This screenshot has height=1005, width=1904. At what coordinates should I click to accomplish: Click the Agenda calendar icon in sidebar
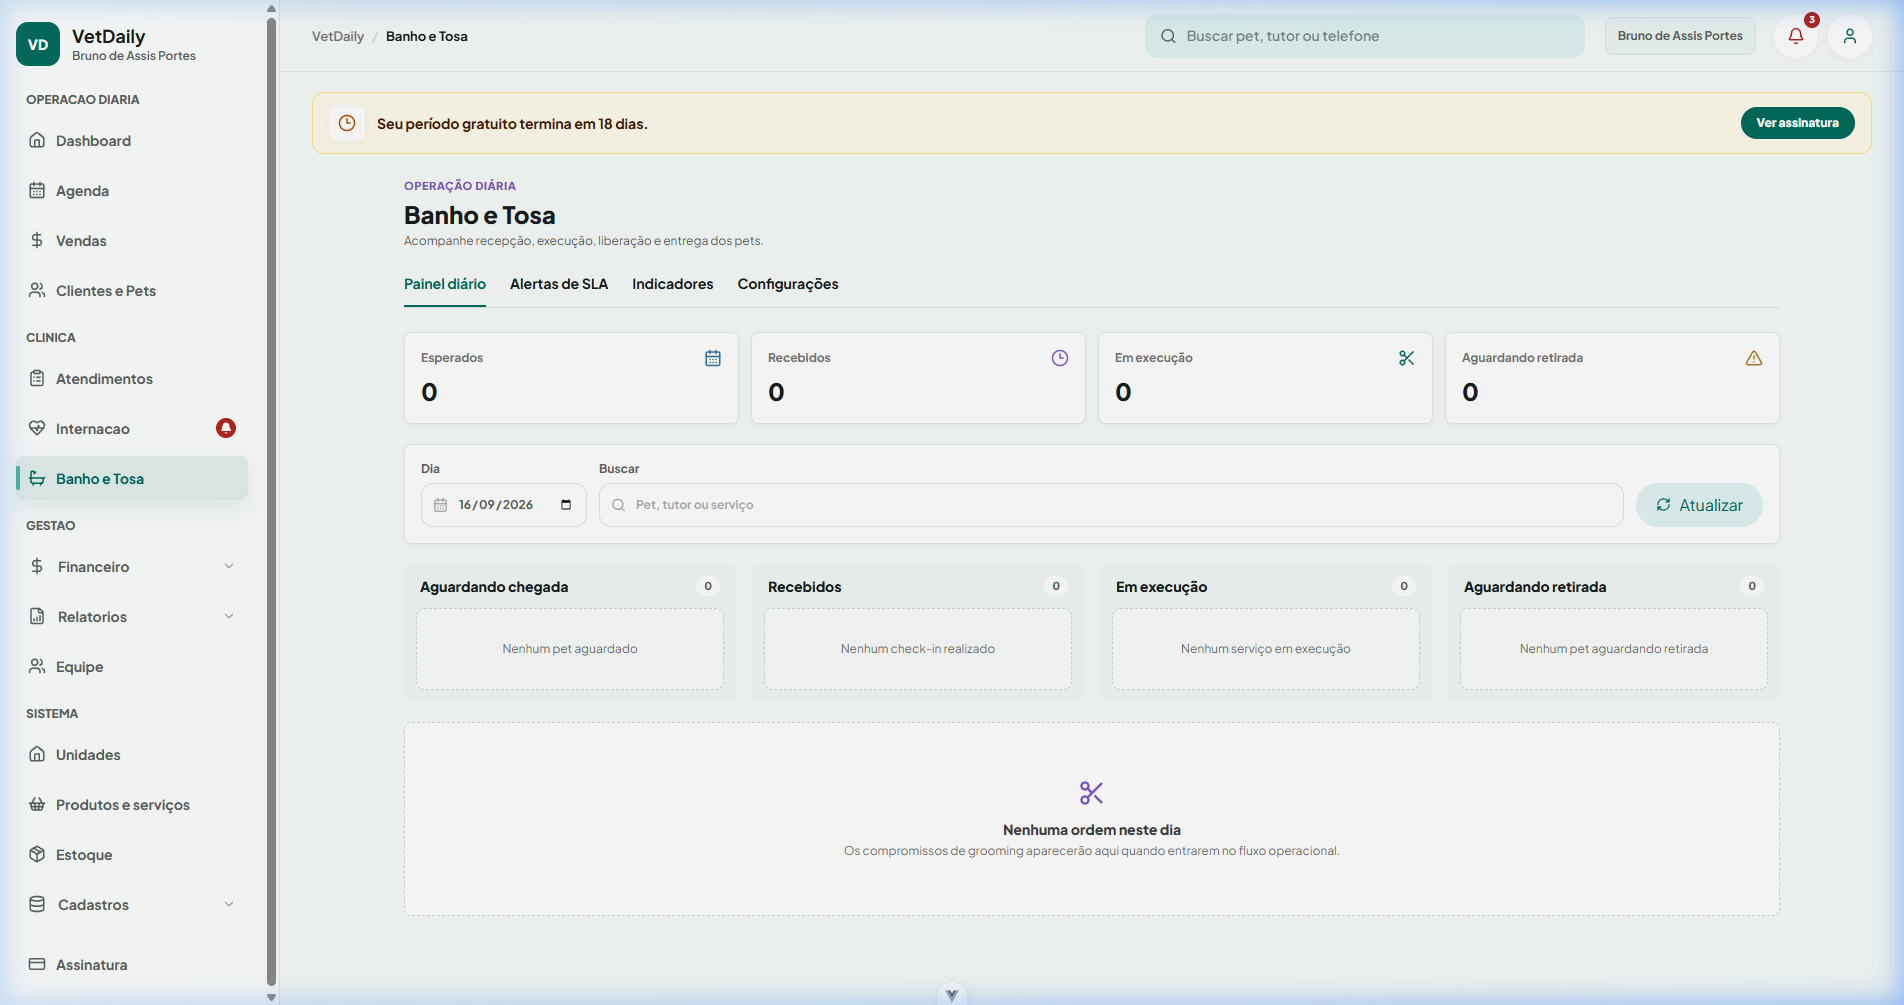[x=37, y=190]
